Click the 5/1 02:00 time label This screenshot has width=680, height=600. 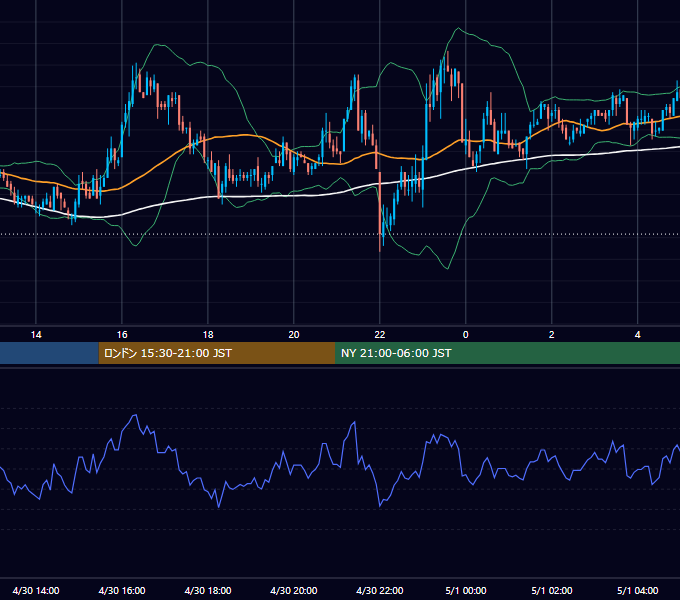552,590
